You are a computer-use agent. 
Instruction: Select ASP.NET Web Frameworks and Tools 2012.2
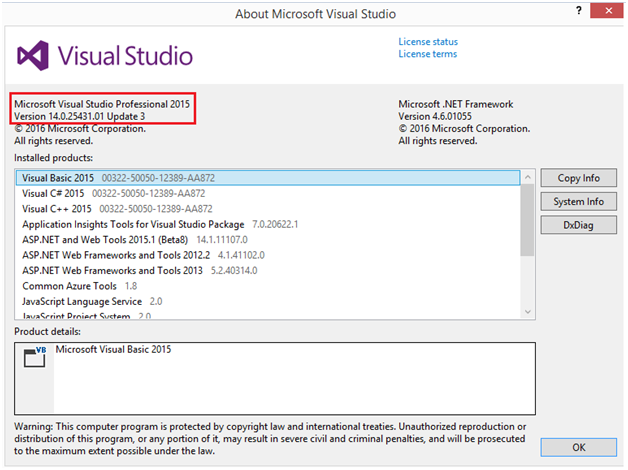268,255
